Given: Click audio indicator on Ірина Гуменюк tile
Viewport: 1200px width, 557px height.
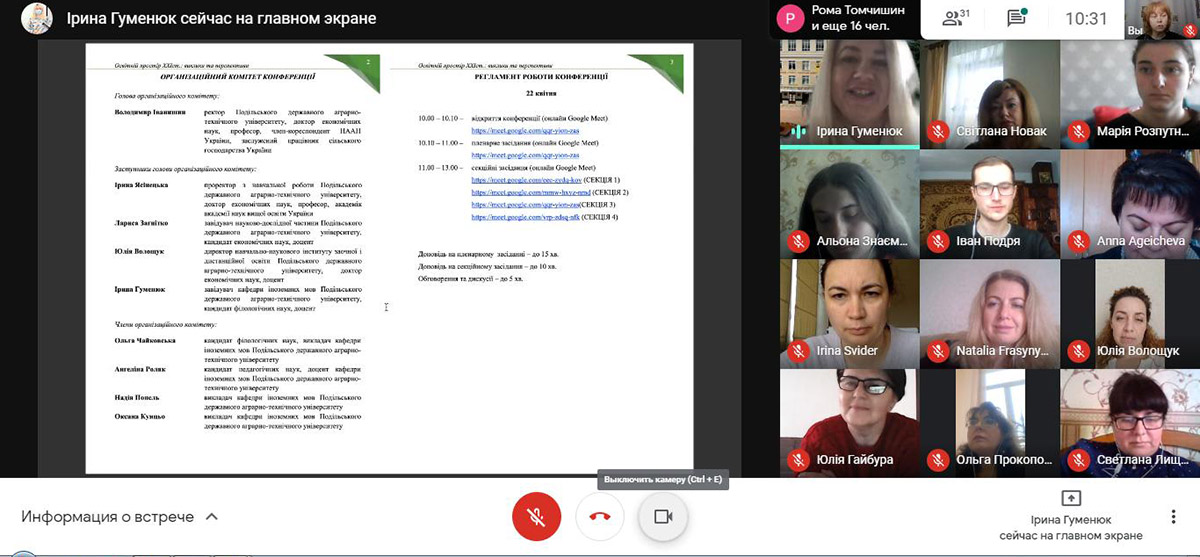Looking at the screenshot, I should [x=798, y=131].
